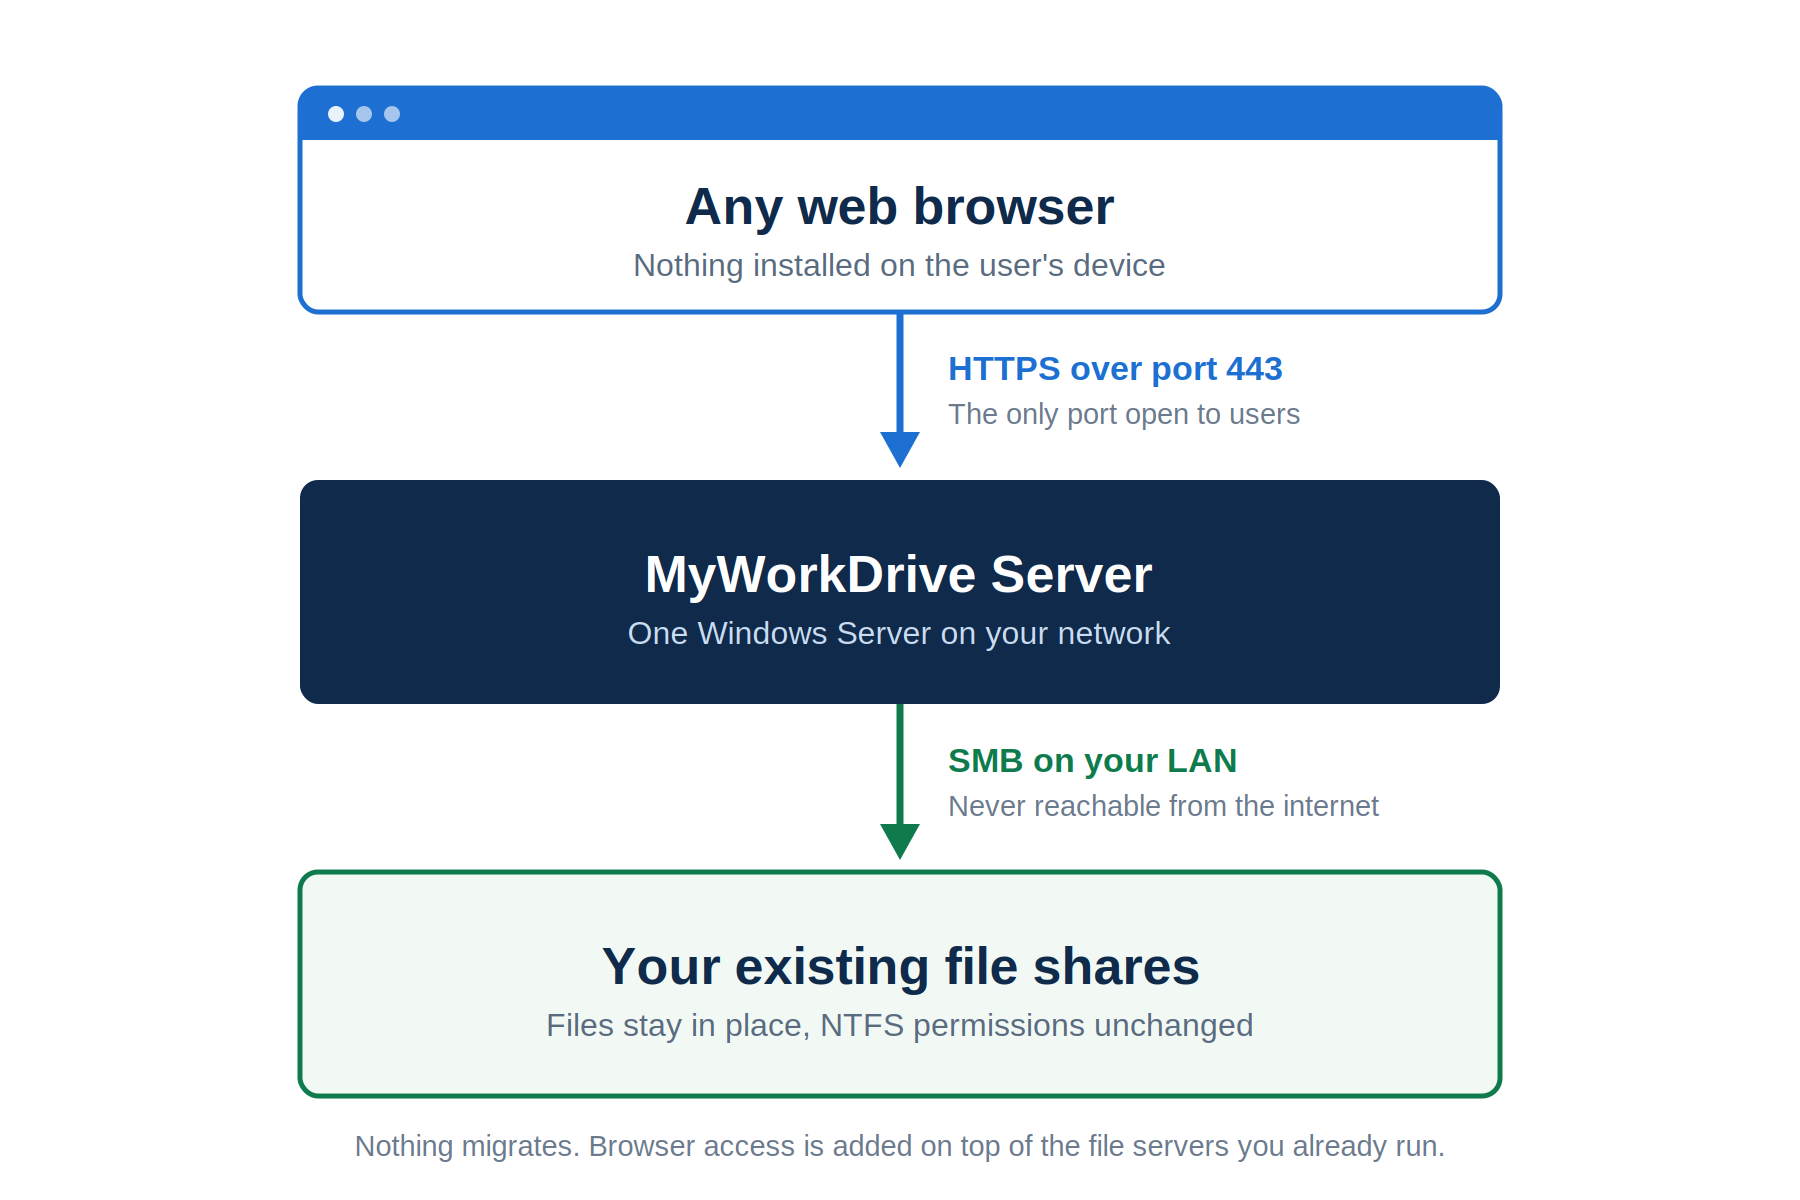Click the "Any web browser" heading
The width and height of the screenshot is (1800, 1200).
tap(899, 207)
